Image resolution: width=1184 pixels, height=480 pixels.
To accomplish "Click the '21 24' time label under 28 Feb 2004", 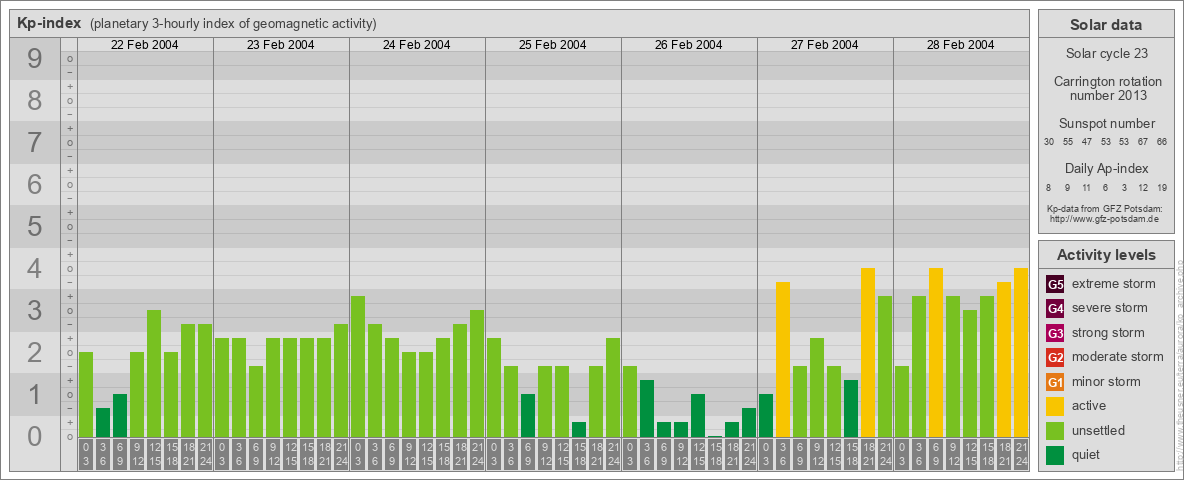I will [1021, 455].
